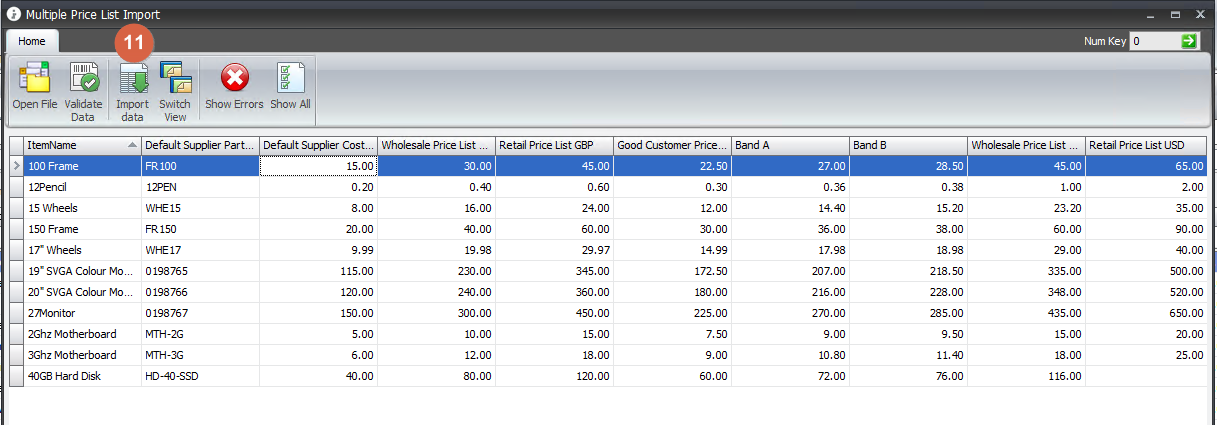Click the Band A column header
The width and height of the screenshot is (1217, 425).
(790, 145)
